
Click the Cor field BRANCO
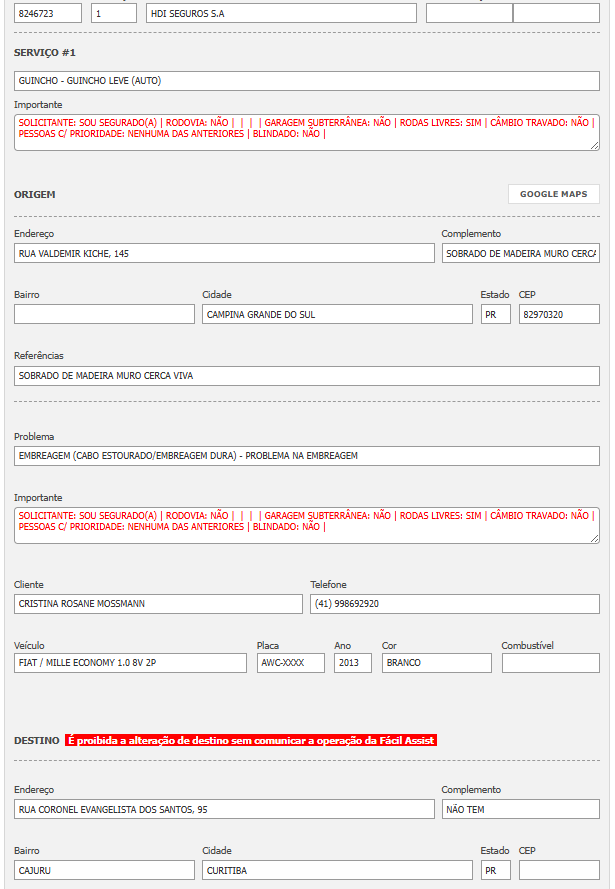436,663
